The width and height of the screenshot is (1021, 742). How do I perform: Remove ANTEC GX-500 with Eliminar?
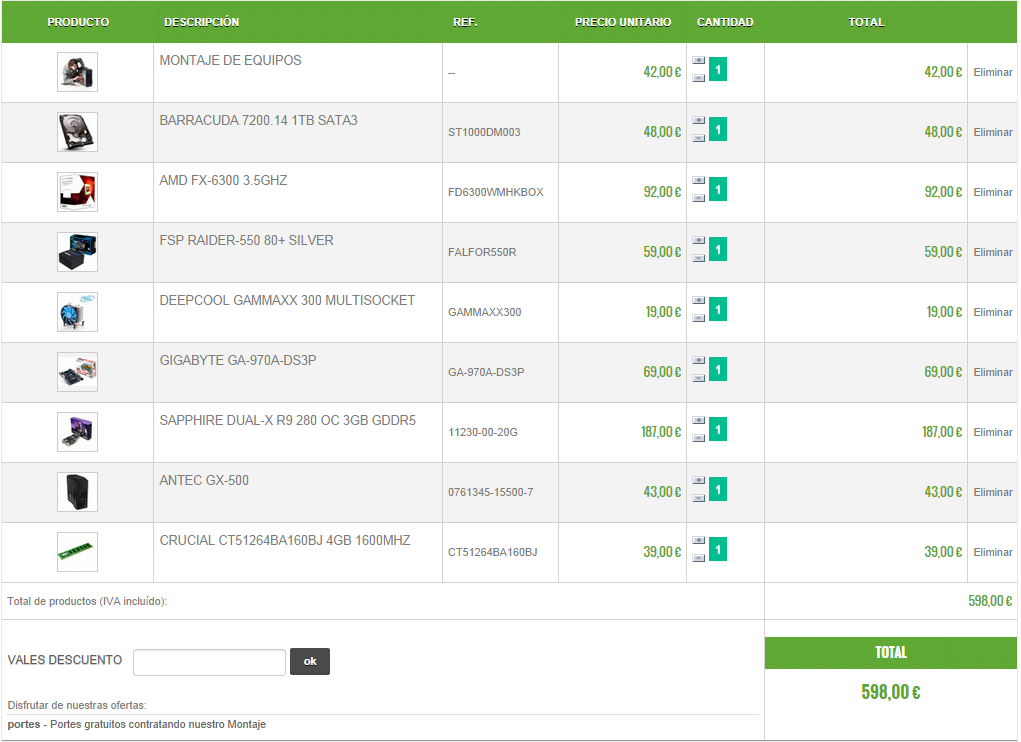pos(992,492)
